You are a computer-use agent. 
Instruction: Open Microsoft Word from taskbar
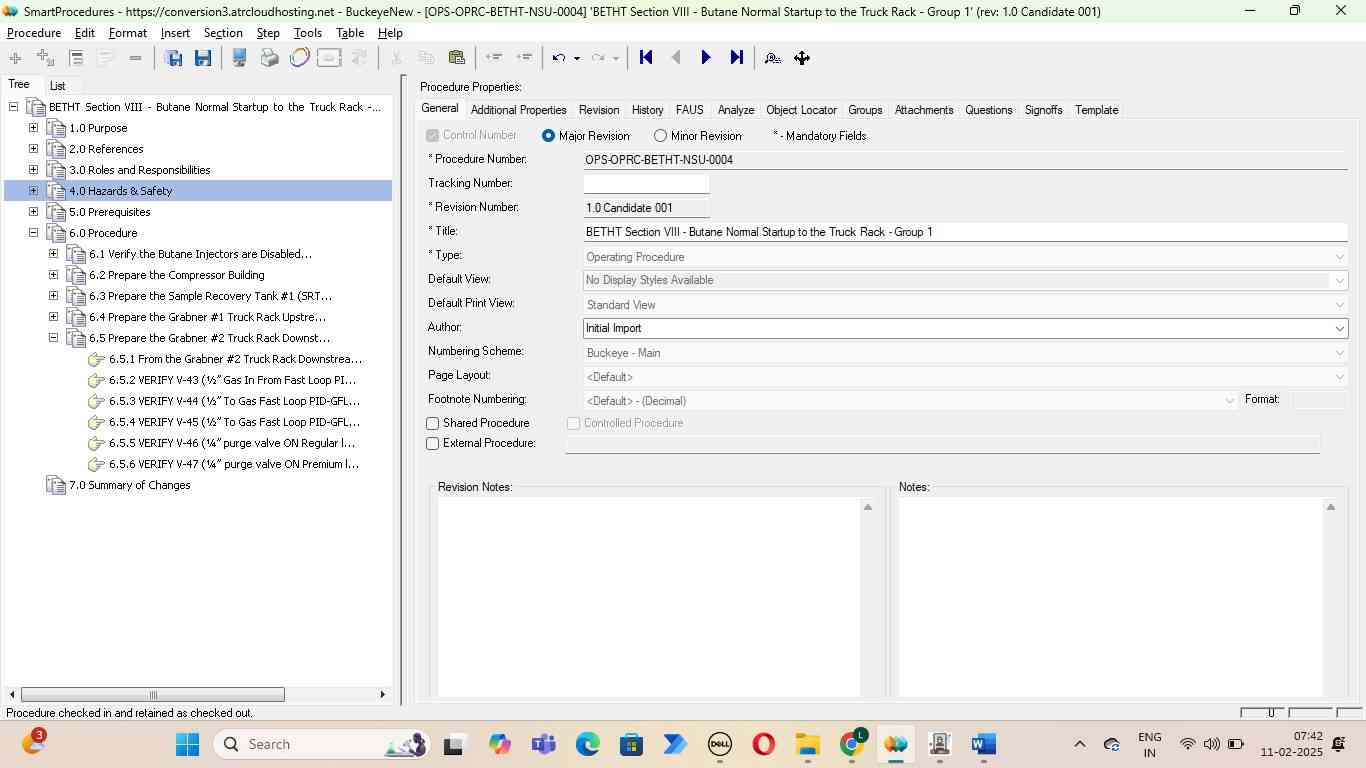pos(983,744)
